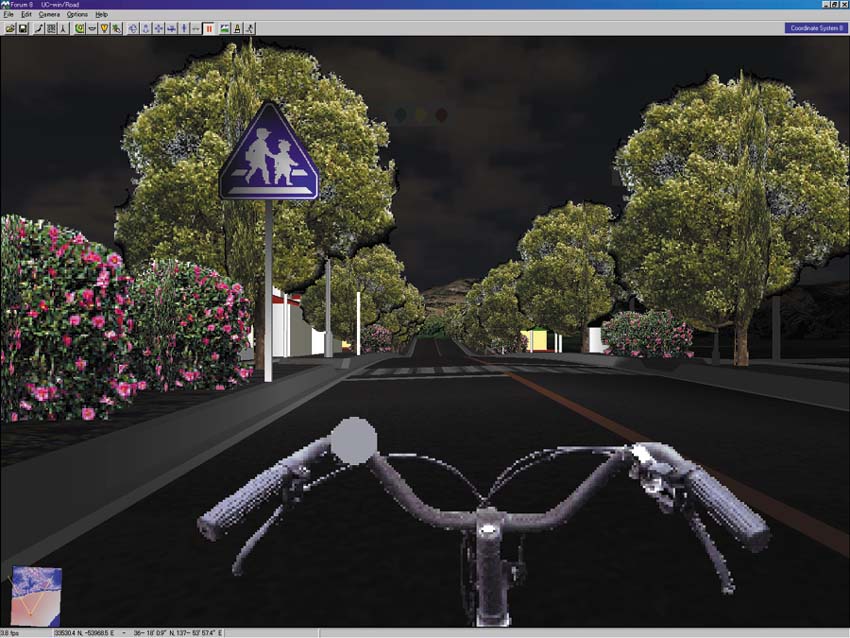Open the Camera menu
Viewport: 850px width, 638px height.
(49, 15)
